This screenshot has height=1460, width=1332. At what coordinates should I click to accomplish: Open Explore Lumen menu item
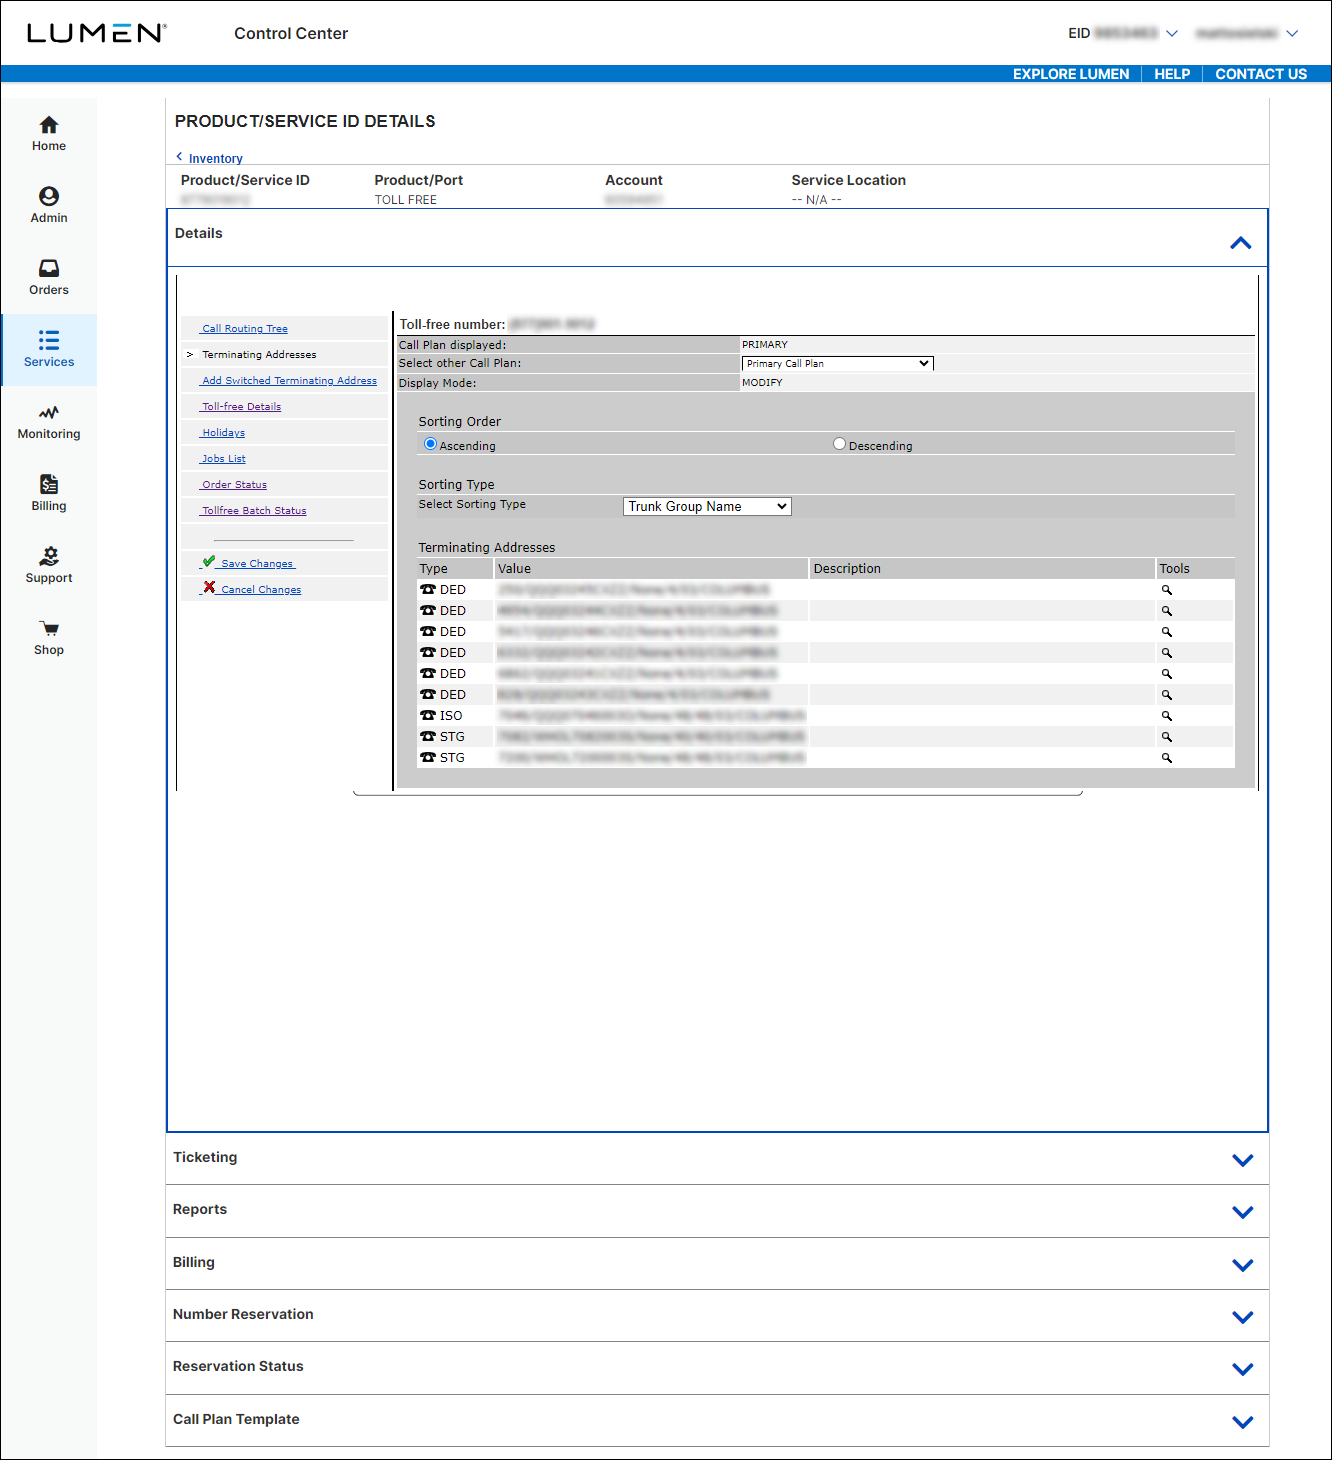1071,74
